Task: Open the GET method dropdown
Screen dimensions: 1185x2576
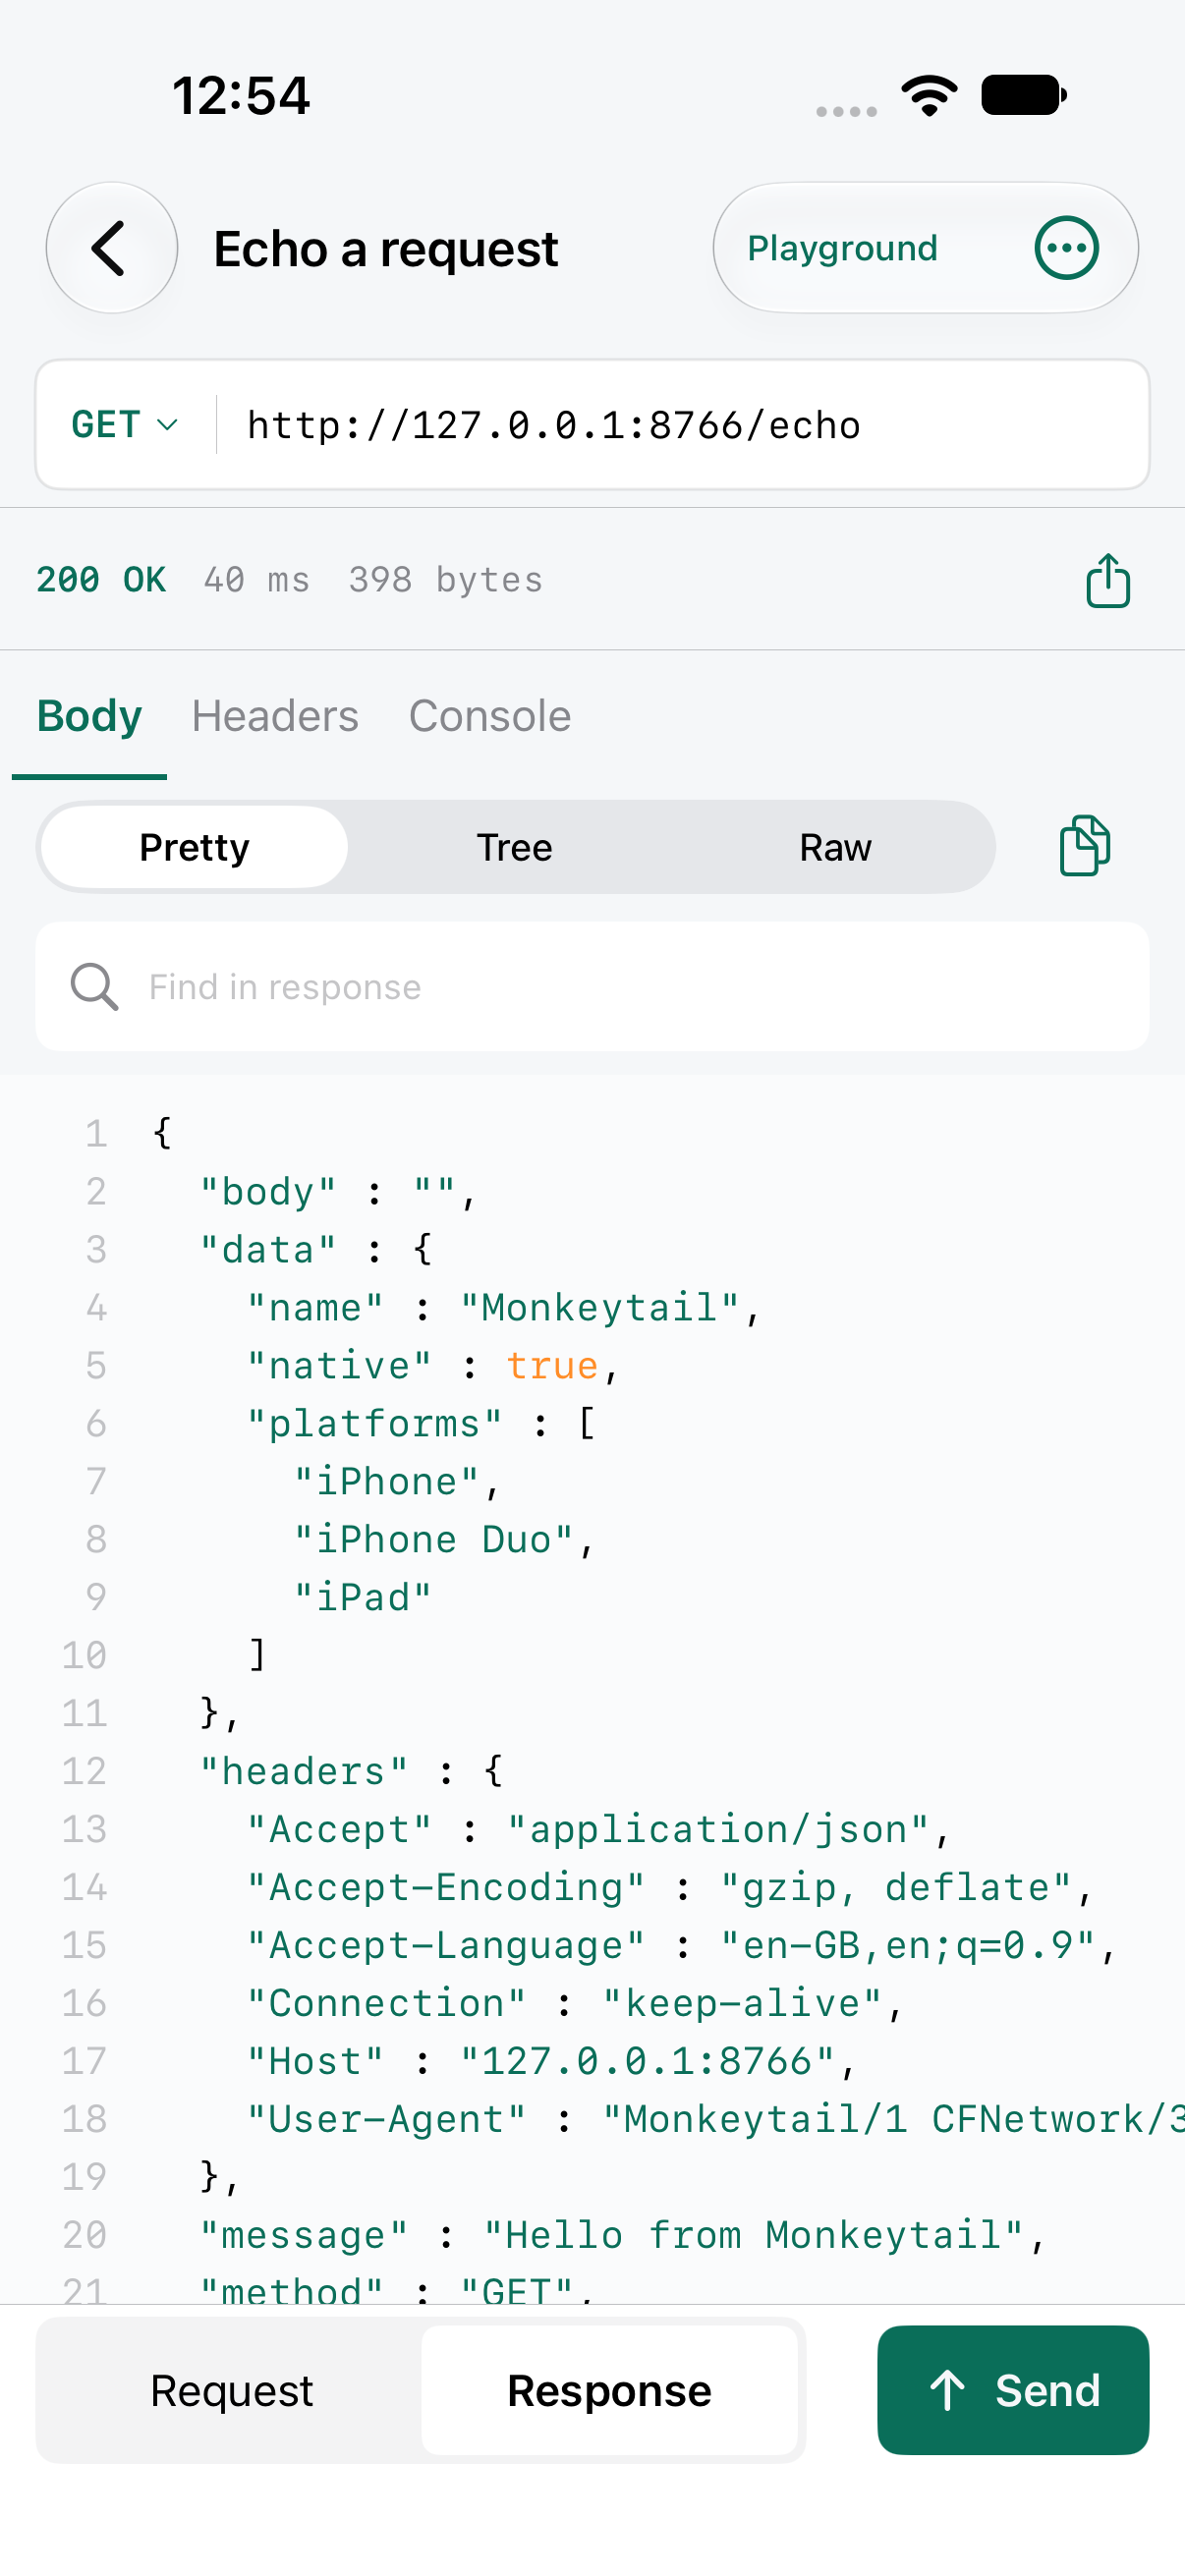Action: click(x=125, y=425)
